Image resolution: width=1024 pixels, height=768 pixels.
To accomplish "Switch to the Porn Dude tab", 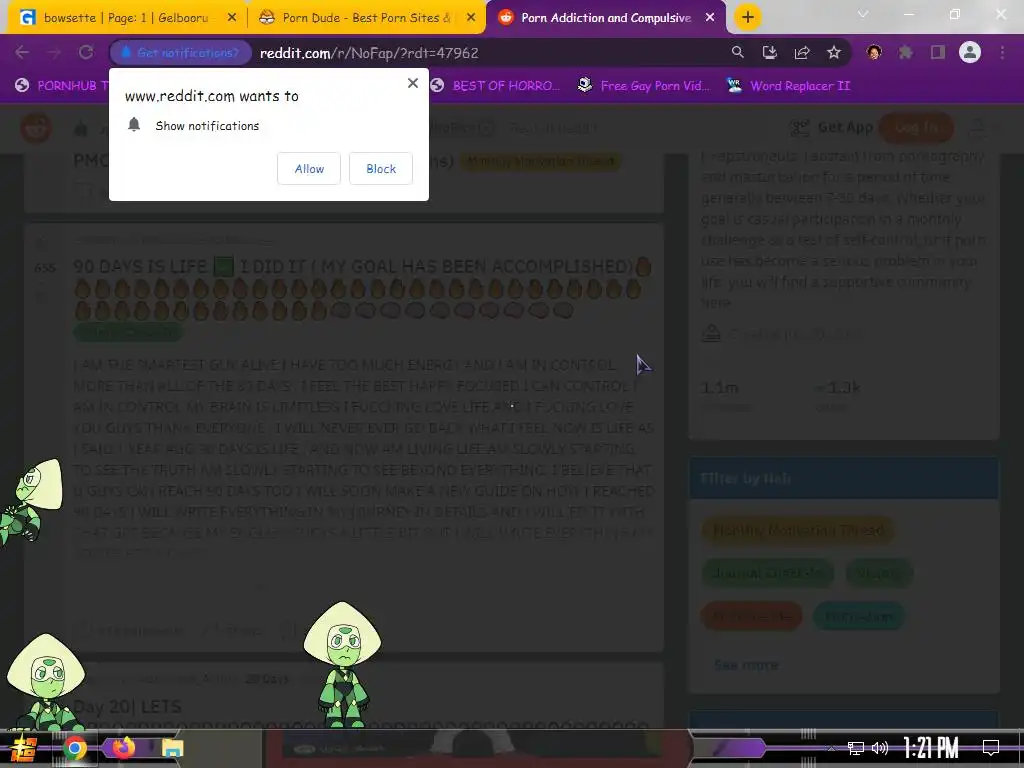I will tap(366, 18).
